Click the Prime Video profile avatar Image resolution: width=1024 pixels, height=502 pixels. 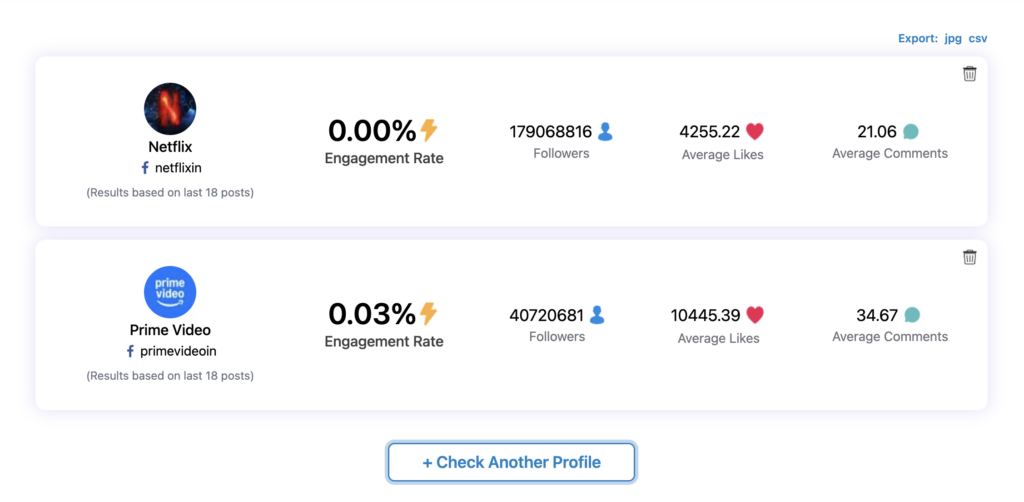[170, 292]
